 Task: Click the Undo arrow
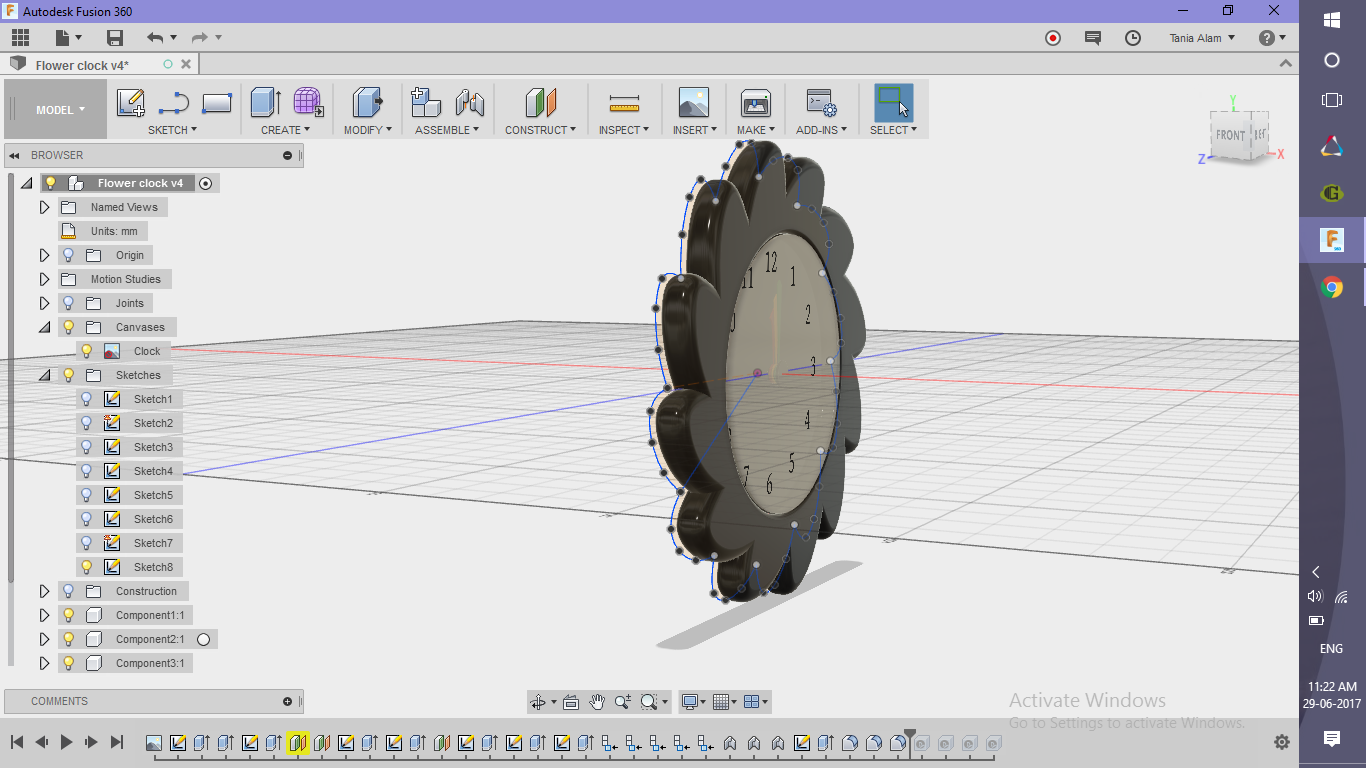coord(155,38)
